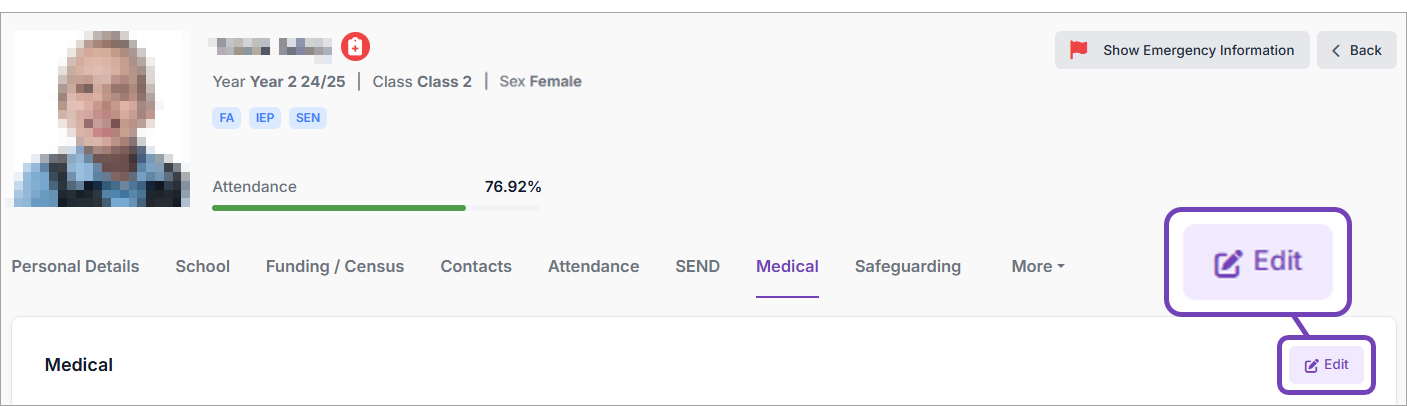Click the green attendance progress bar
The width and height of the screenshot is (1407, 406).
pos(339,208)
